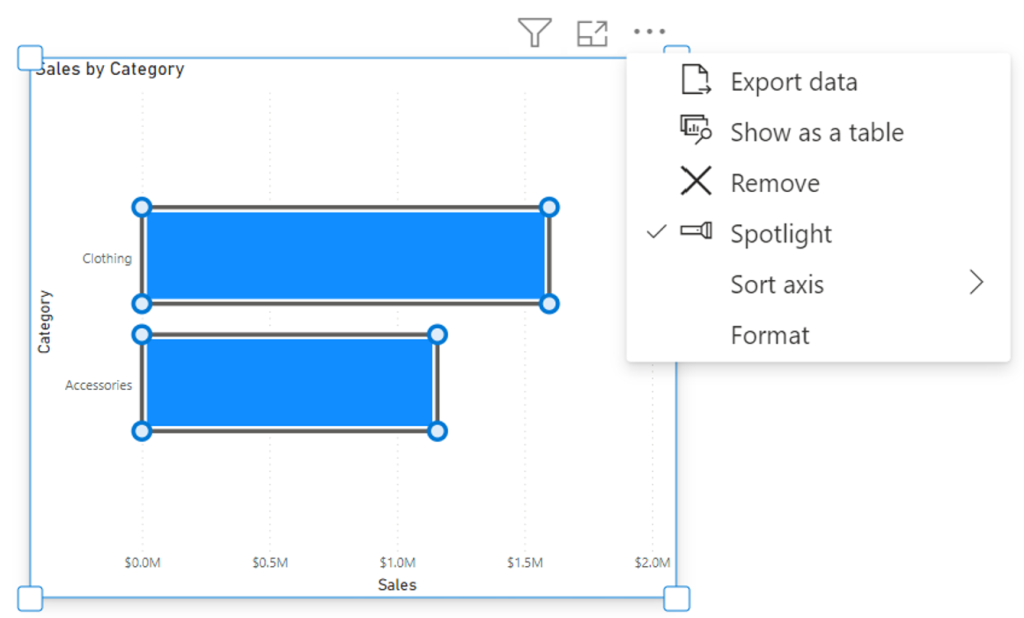Click the Export data page icon
This screenshot has width=1024, height=618.
[x=696, y=80]
